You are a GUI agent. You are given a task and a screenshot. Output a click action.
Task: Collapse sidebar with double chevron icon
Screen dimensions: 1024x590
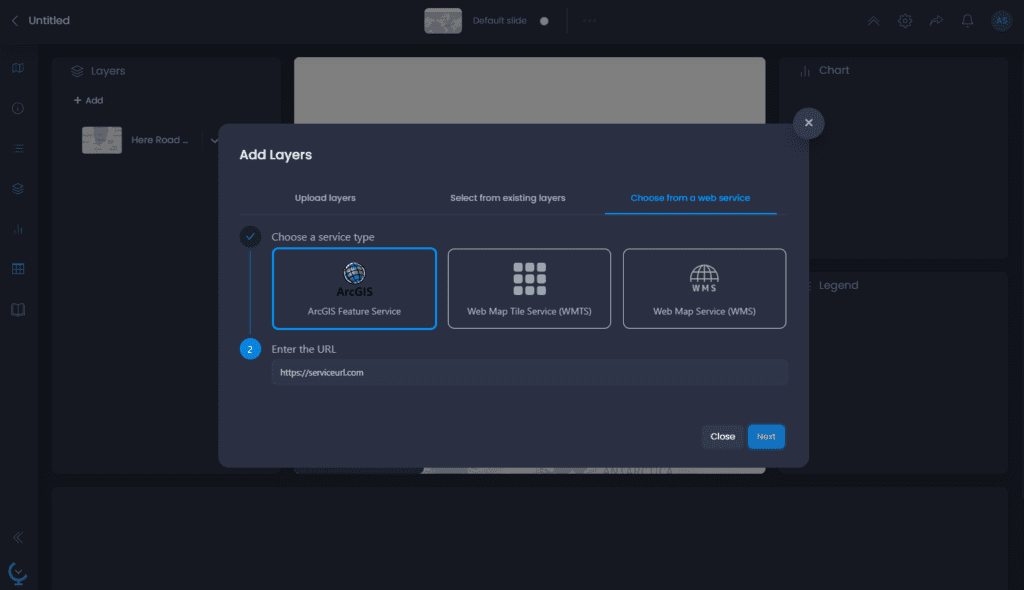coord(18,538)
